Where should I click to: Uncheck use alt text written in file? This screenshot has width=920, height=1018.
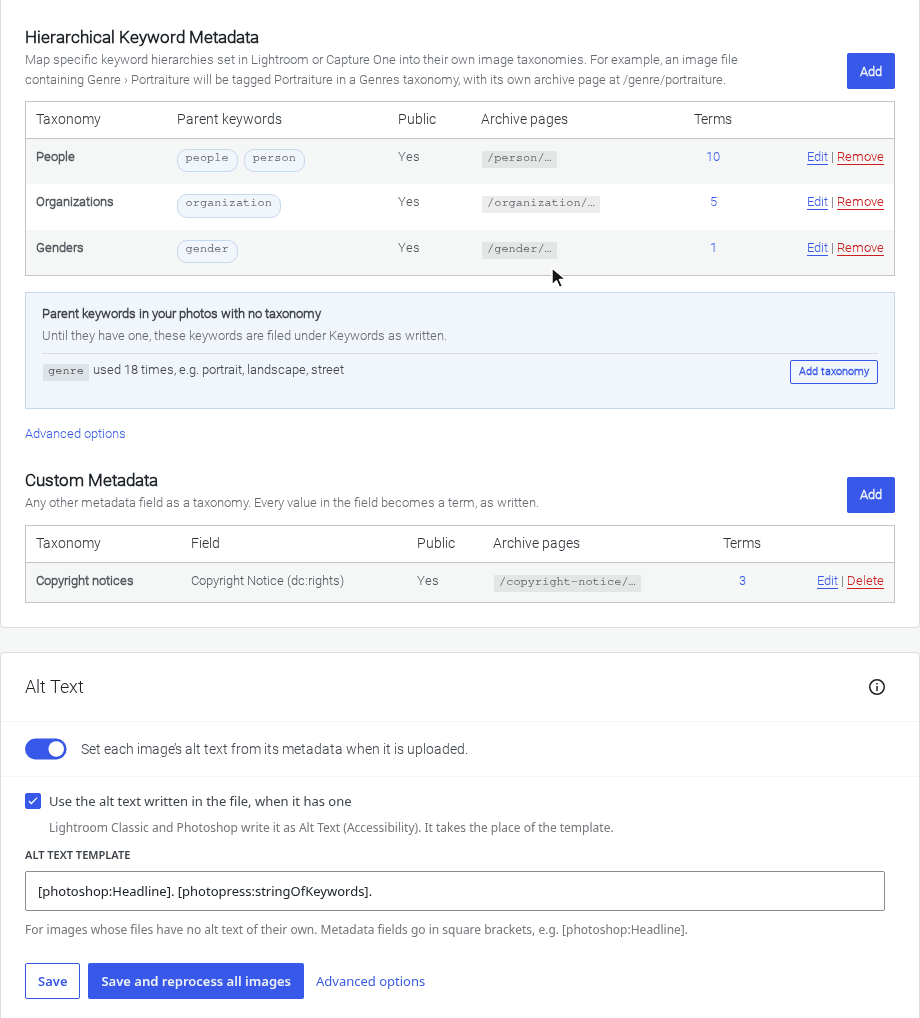pyautogui.click(x=33, y=801)
